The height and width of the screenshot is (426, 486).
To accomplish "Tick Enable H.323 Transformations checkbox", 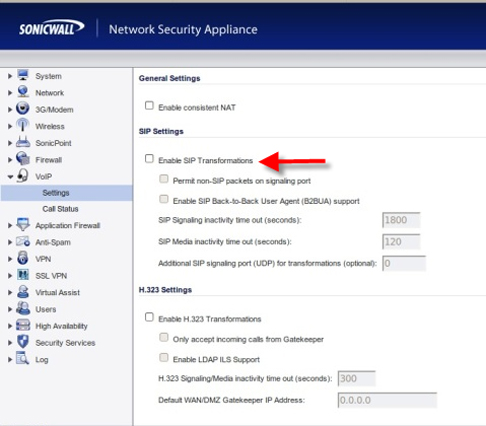I will [149, 317].
